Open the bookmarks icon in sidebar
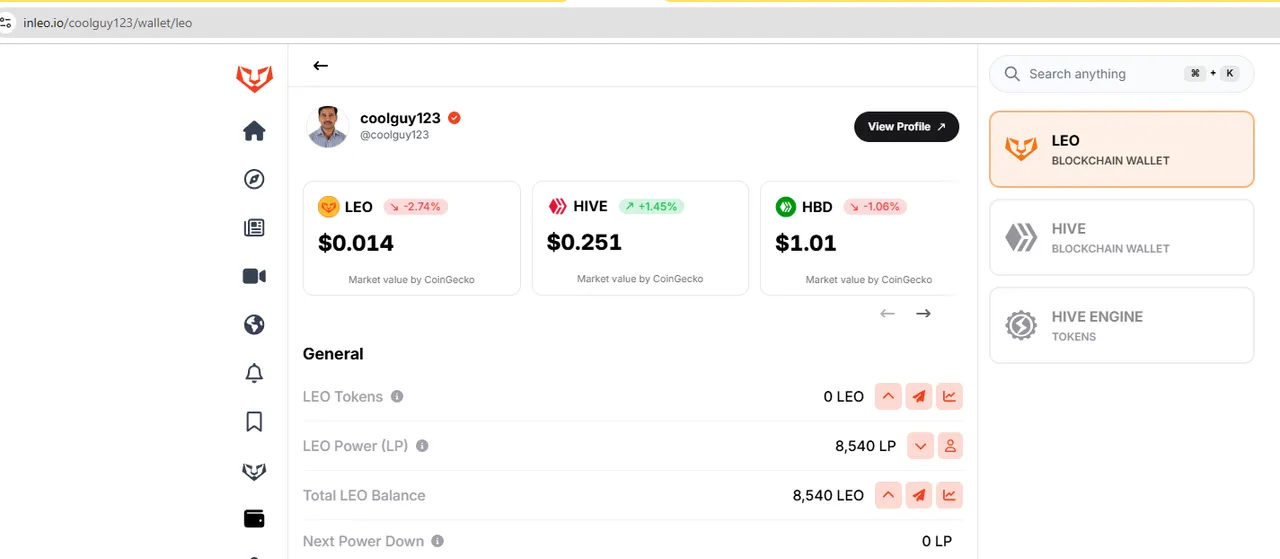Screen dimensions: 1280x559 254,422
